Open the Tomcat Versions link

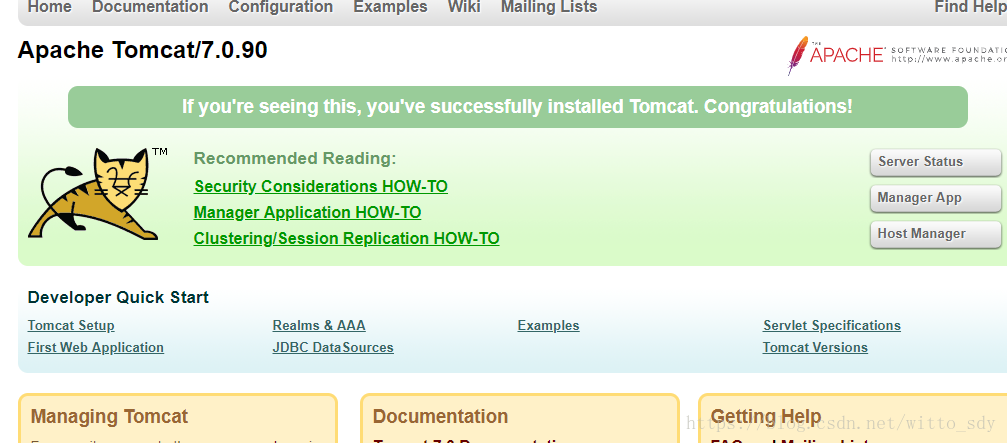[x=815, y=347]
